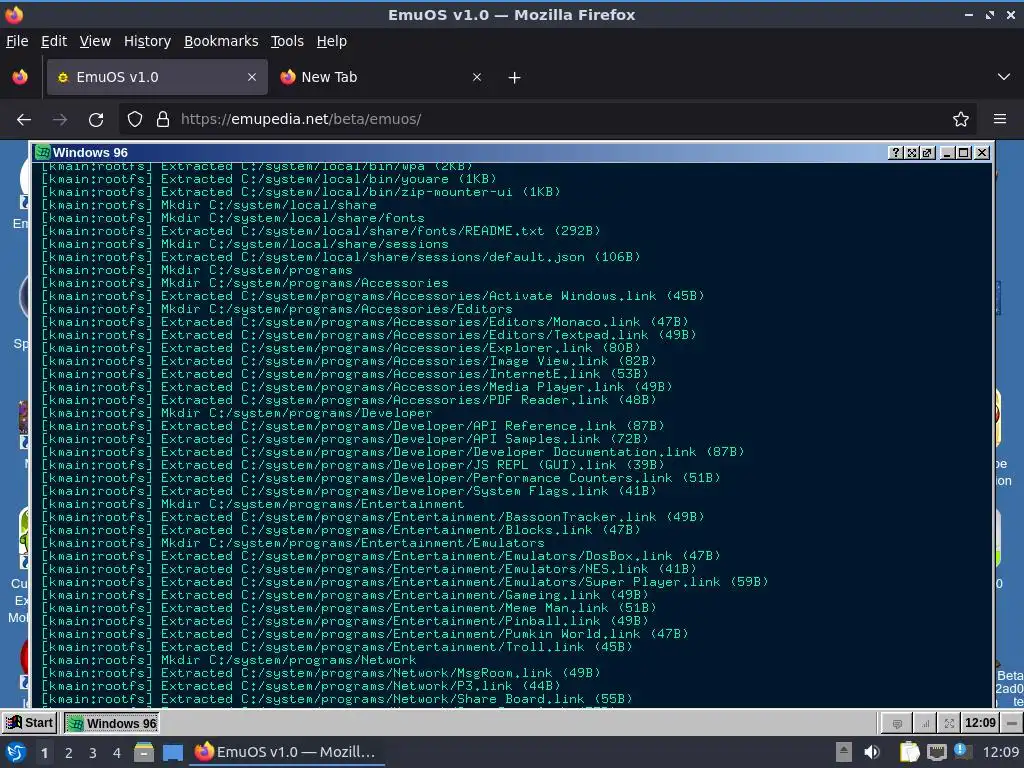The width and height of the screenshot is (1024, 768).
Task: Click the signal bars icon in EmuOS tray
Action: click(x=925, y=723)
